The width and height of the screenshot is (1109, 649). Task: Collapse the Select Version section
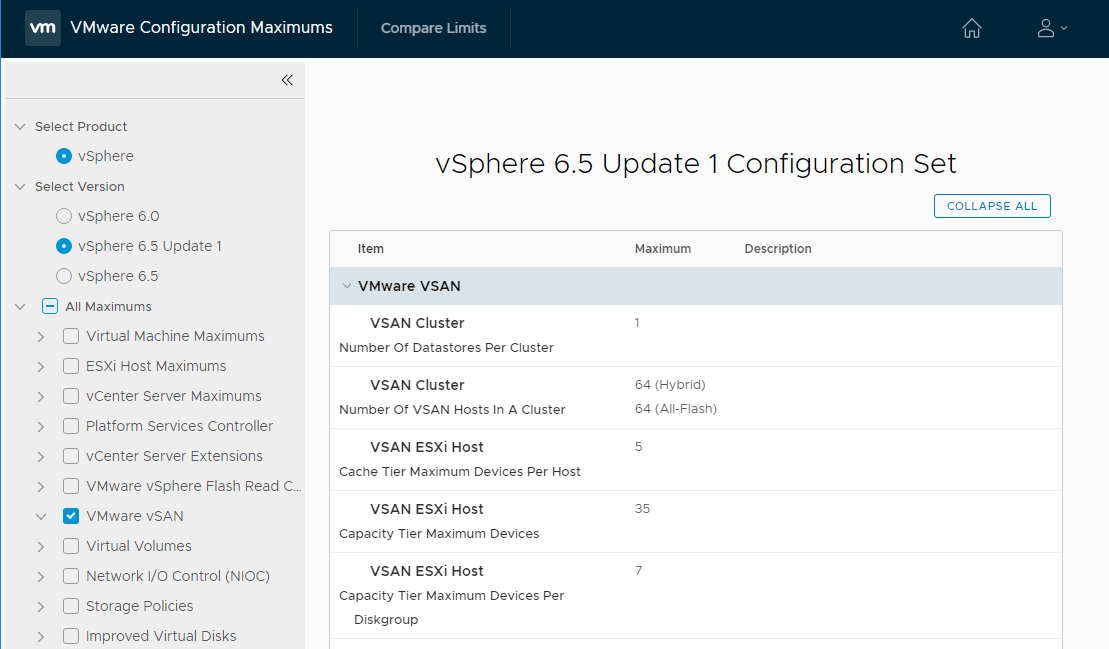pos(21,187)
